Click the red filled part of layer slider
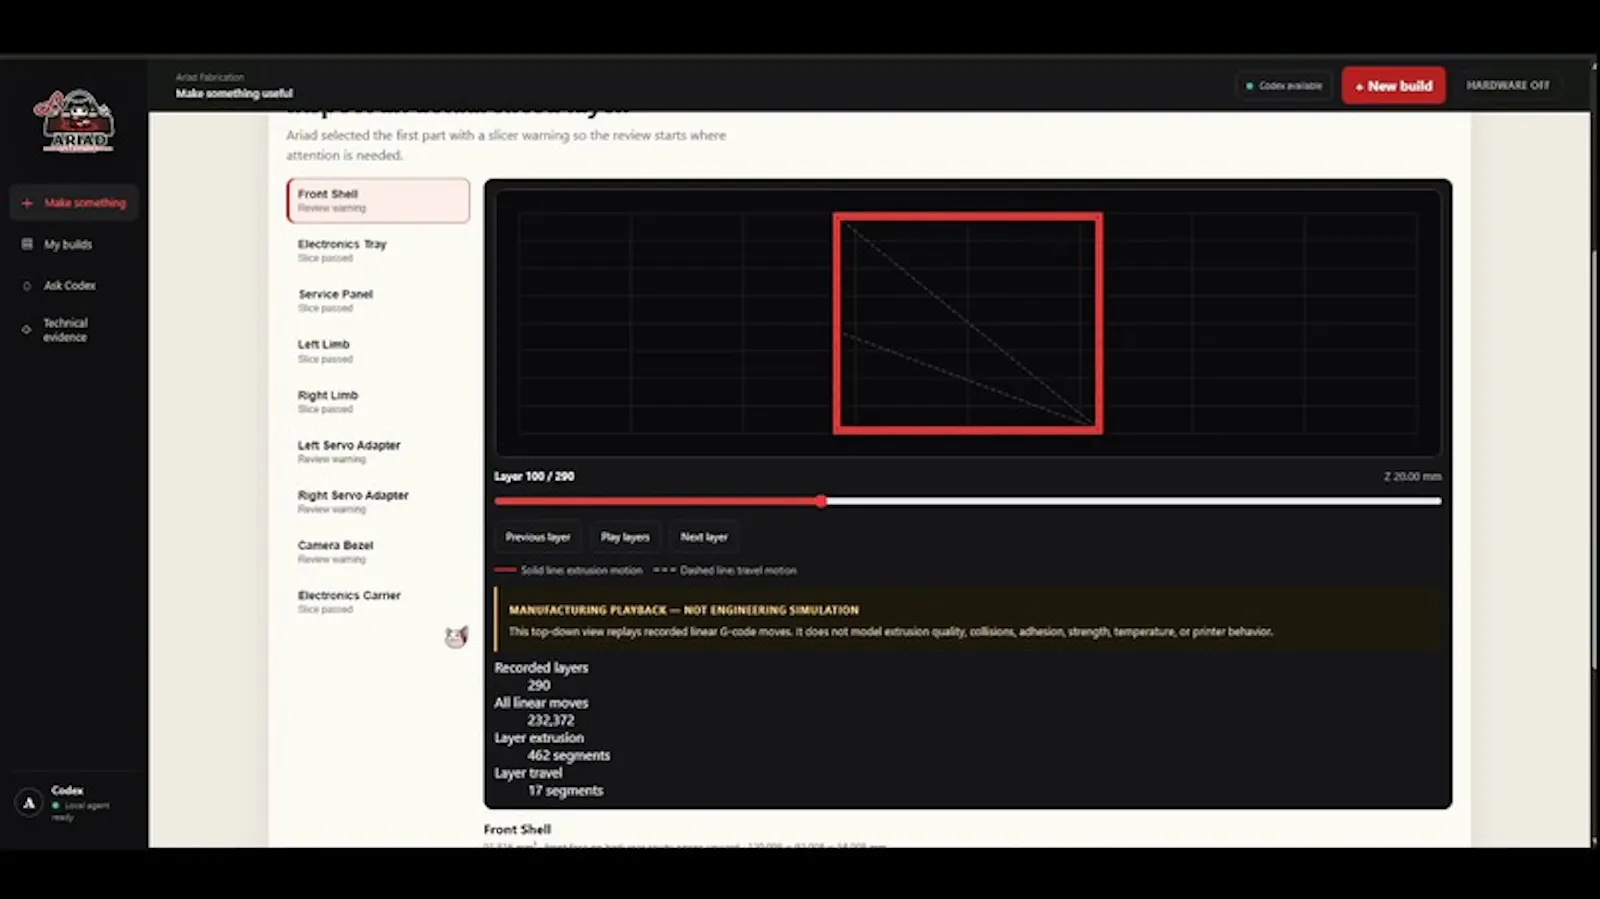The image size is (1600, 899). point(655,501)
